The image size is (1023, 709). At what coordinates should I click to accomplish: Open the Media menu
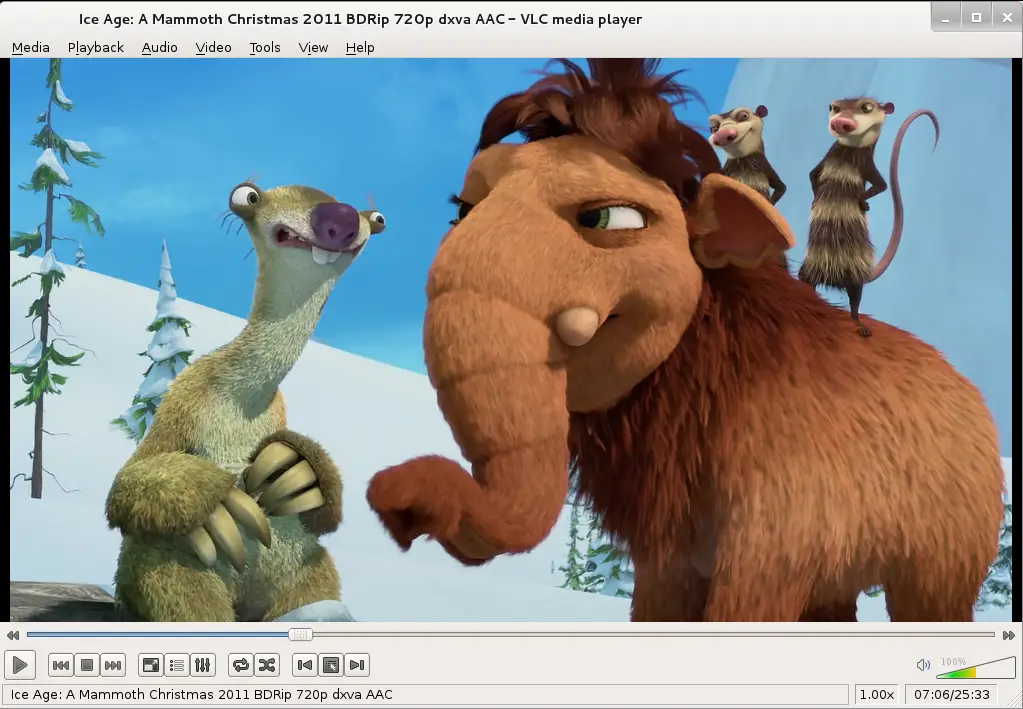coord(31,48)
